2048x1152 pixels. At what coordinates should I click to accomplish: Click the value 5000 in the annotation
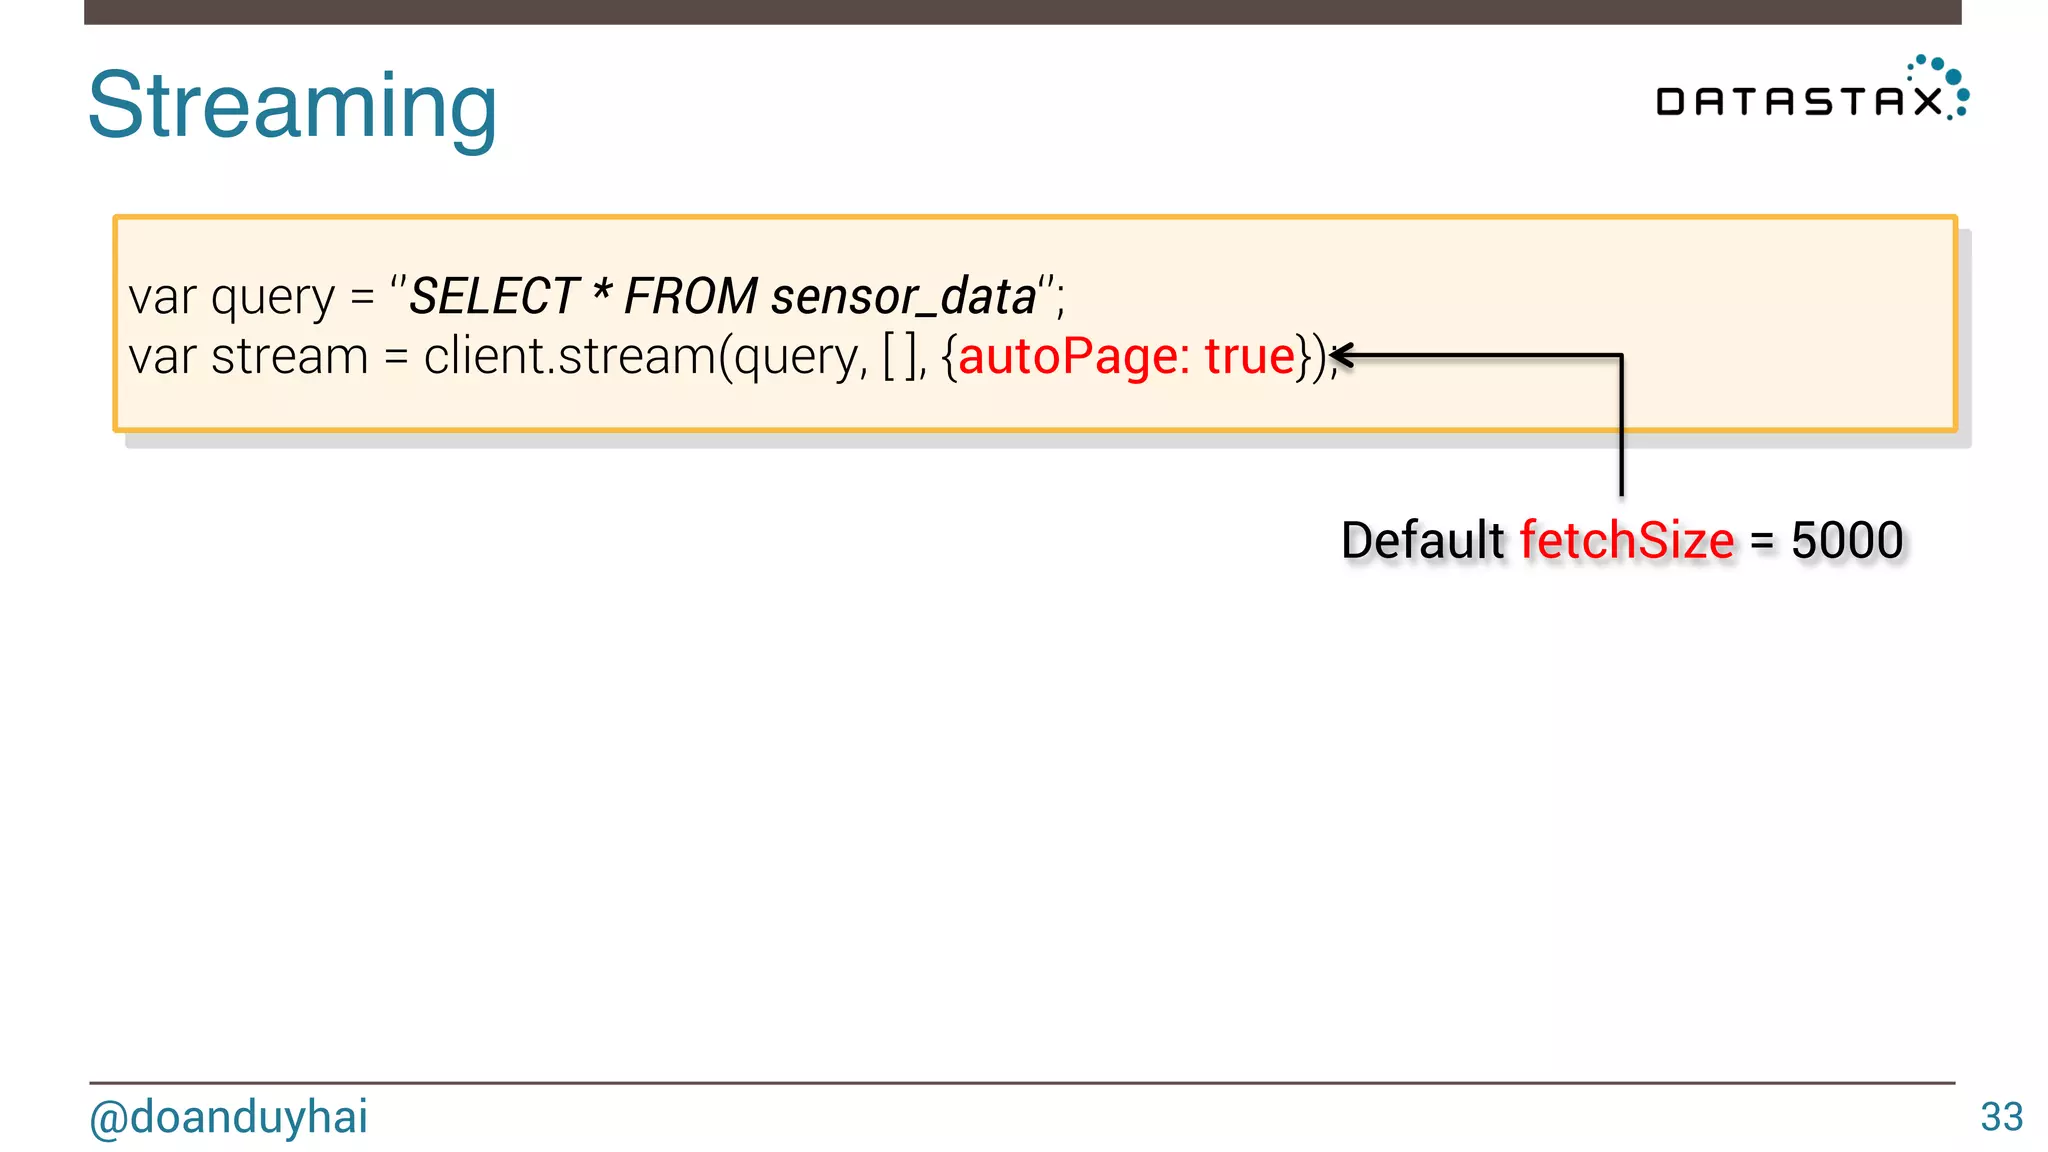click(x=1847, y=540)
